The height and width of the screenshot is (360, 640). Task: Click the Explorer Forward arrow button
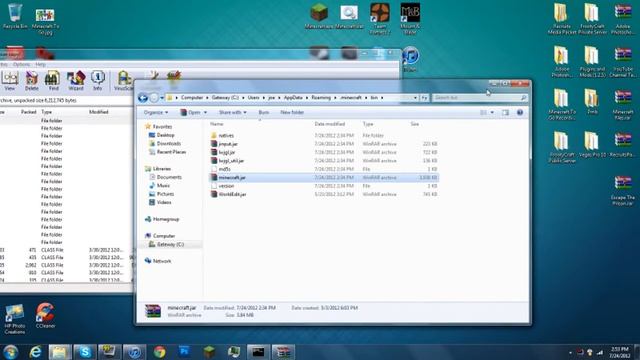[x=154, y=98]
